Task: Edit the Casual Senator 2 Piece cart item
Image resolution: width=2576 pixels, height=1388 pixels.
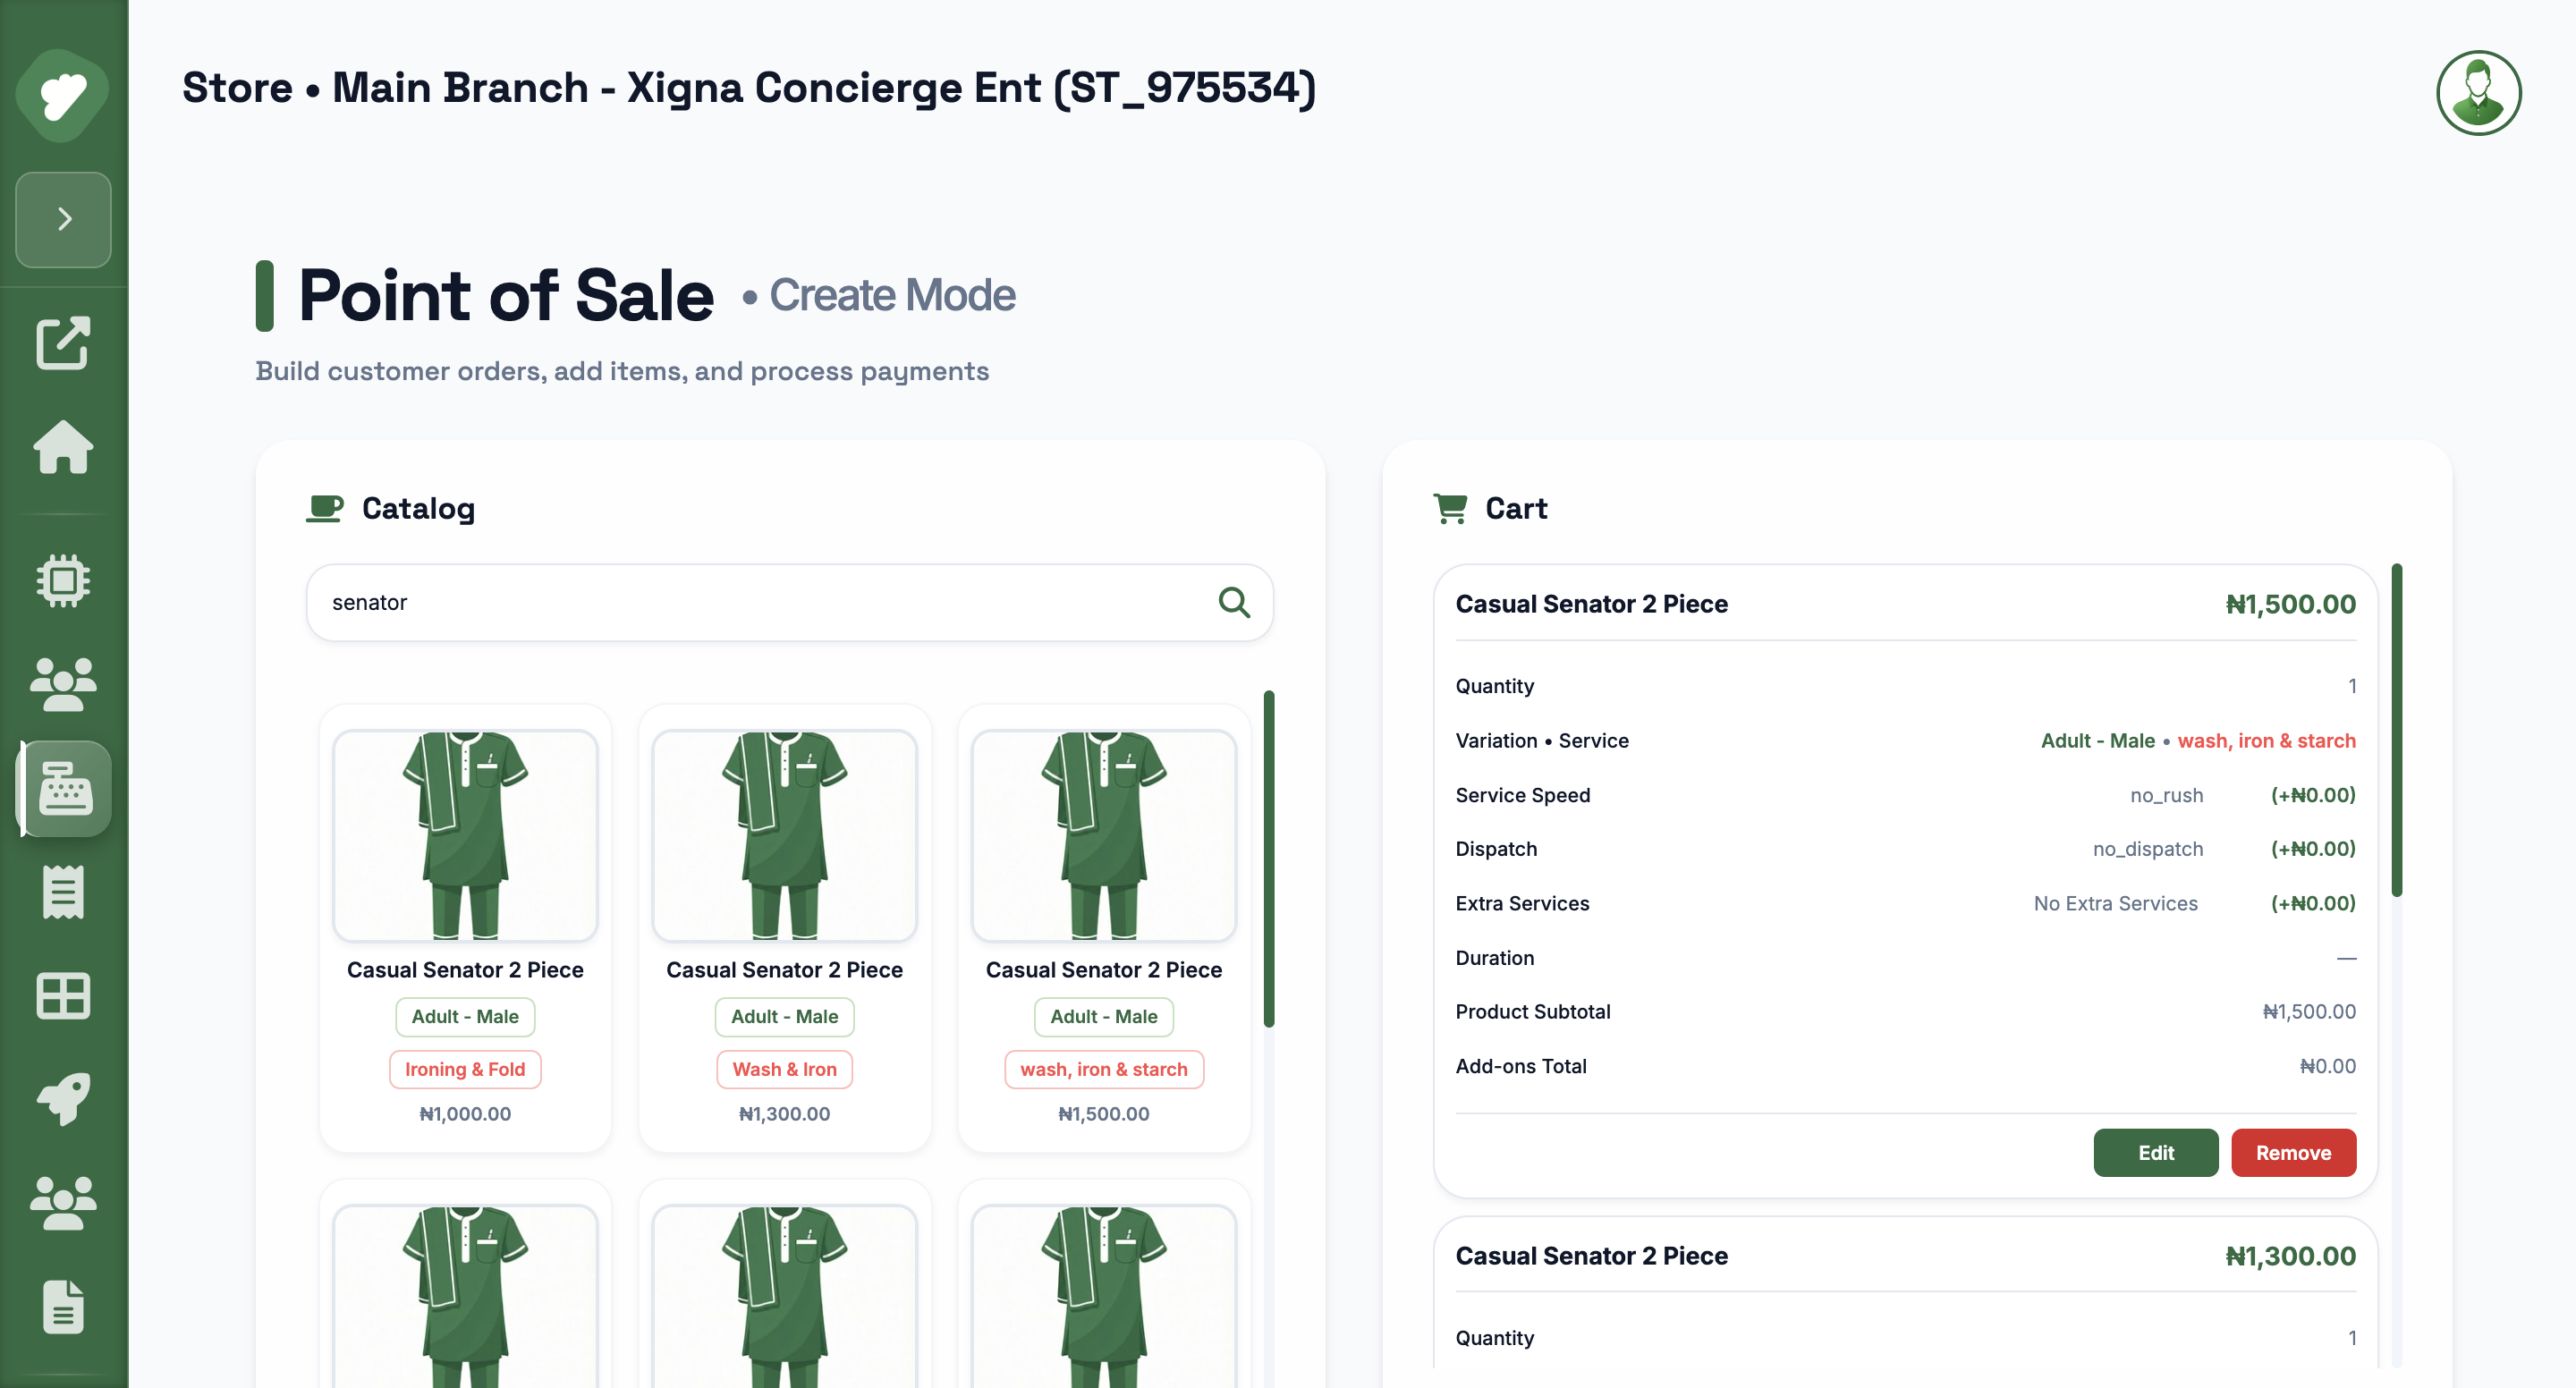Action: point(2156,1152)
